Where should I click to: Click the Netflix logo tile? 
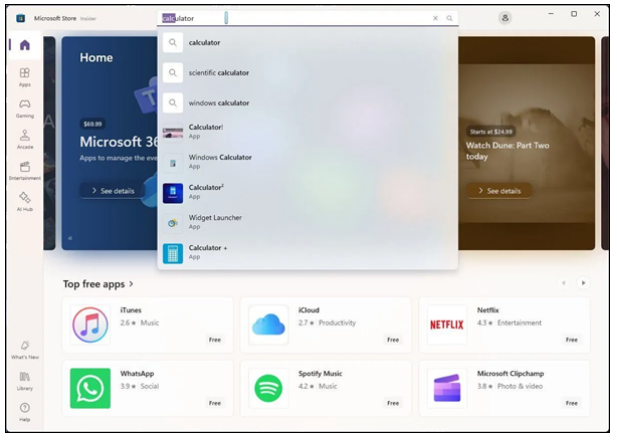(x=447, y=325)
